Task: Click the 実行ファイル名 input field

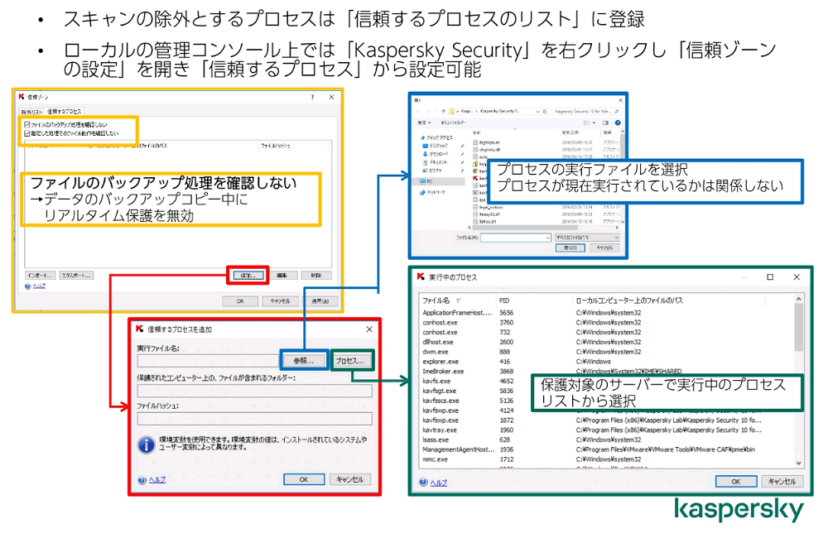Action: click(208, 361)
